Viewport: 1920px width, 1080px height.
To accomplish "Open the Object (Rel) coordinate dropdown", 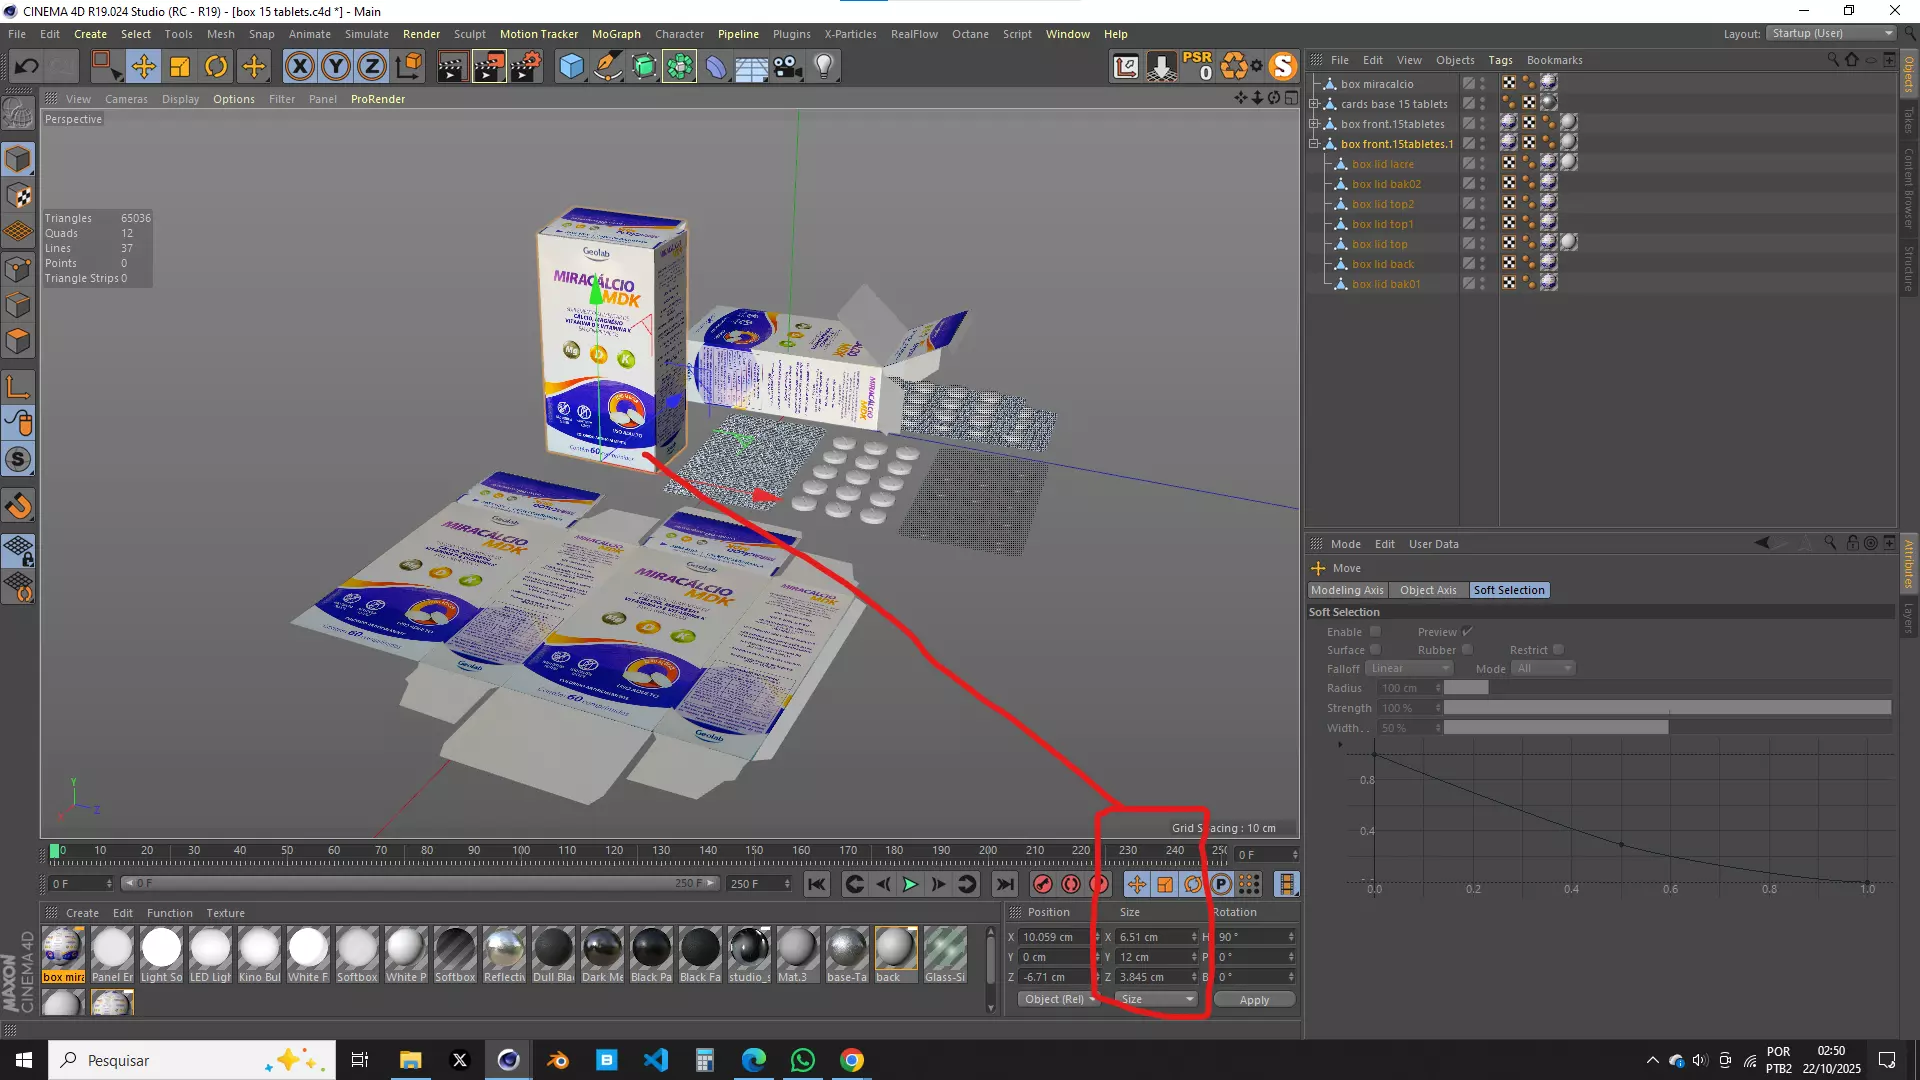I will 1058,999.
